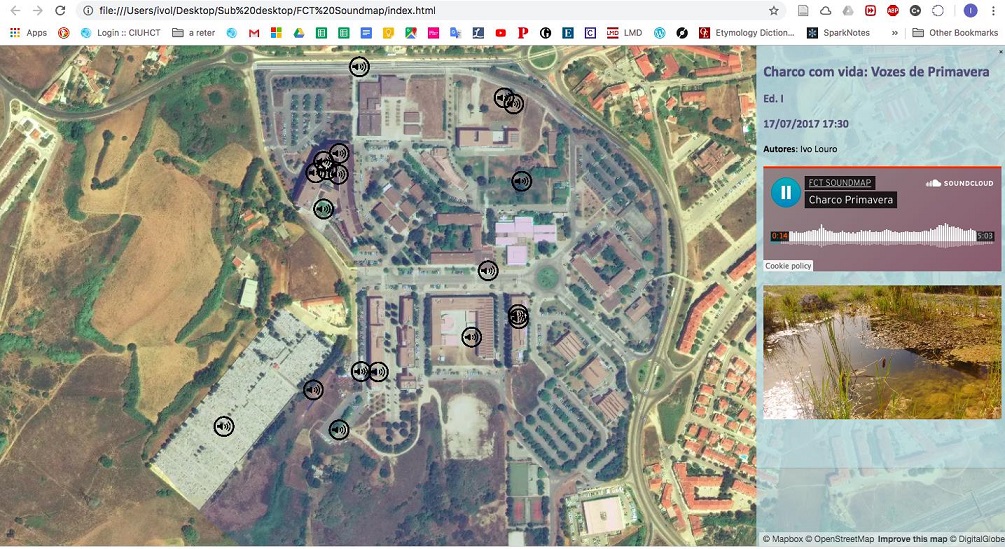Image resolution: width=1005 pixels, height=549 pixels.
Task: Open the Other Bookmarks folder
Action: pos(955,33)
